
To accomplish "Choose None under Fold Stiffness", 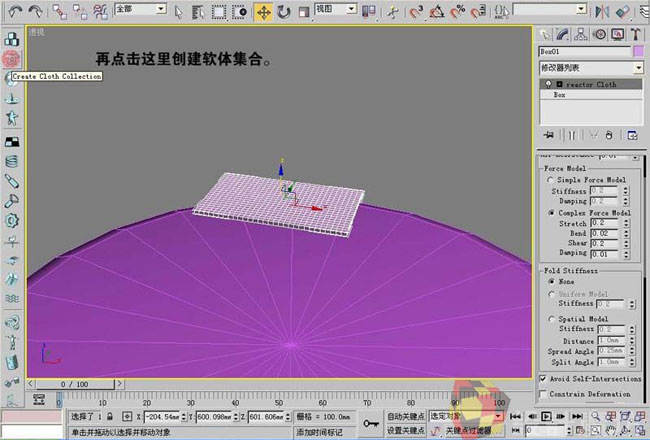I will coord(551,282).
